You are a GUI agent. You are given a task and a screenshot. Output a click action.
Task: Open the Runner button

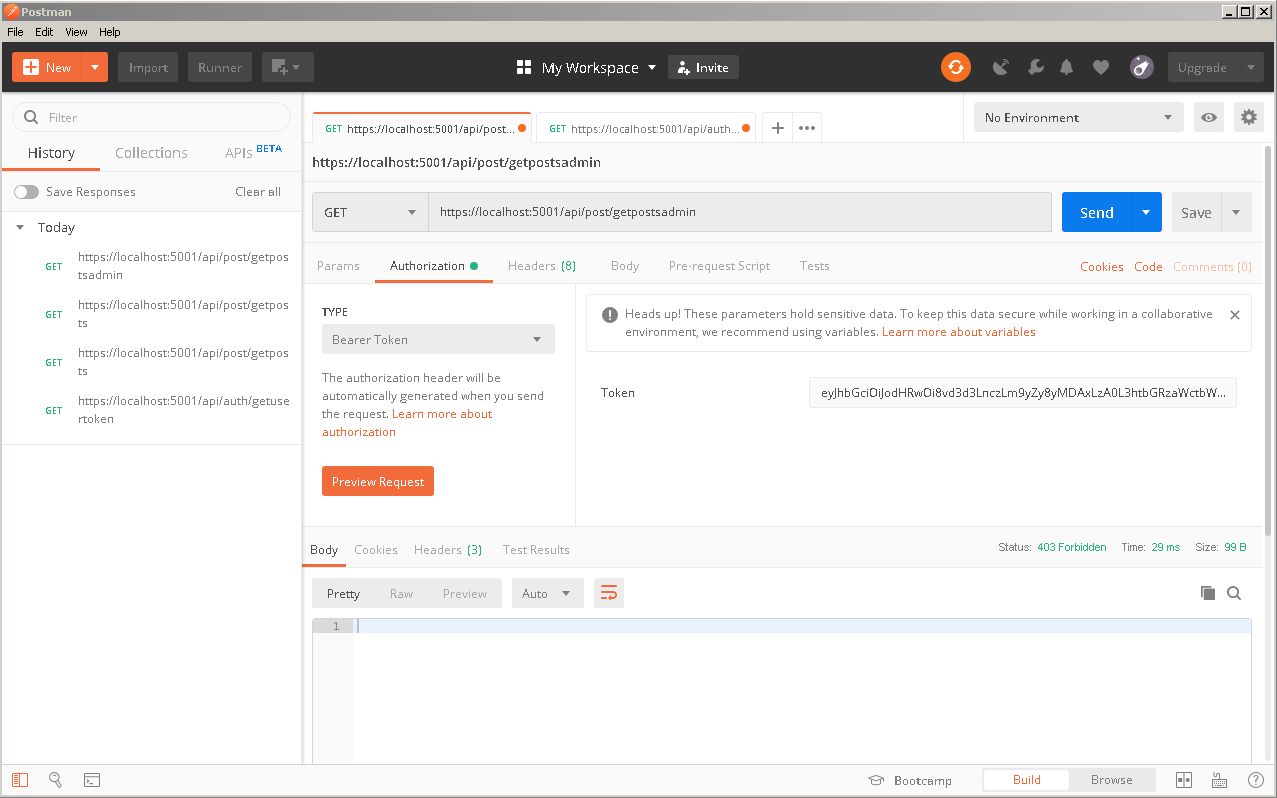click(x=220, y=67)
